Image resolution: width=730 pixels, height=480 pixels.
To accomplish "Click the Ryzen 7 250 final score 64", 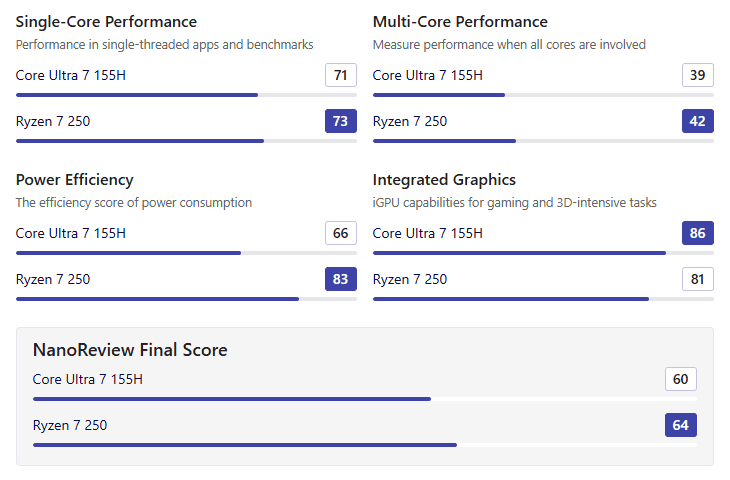I will pos(681,425).
